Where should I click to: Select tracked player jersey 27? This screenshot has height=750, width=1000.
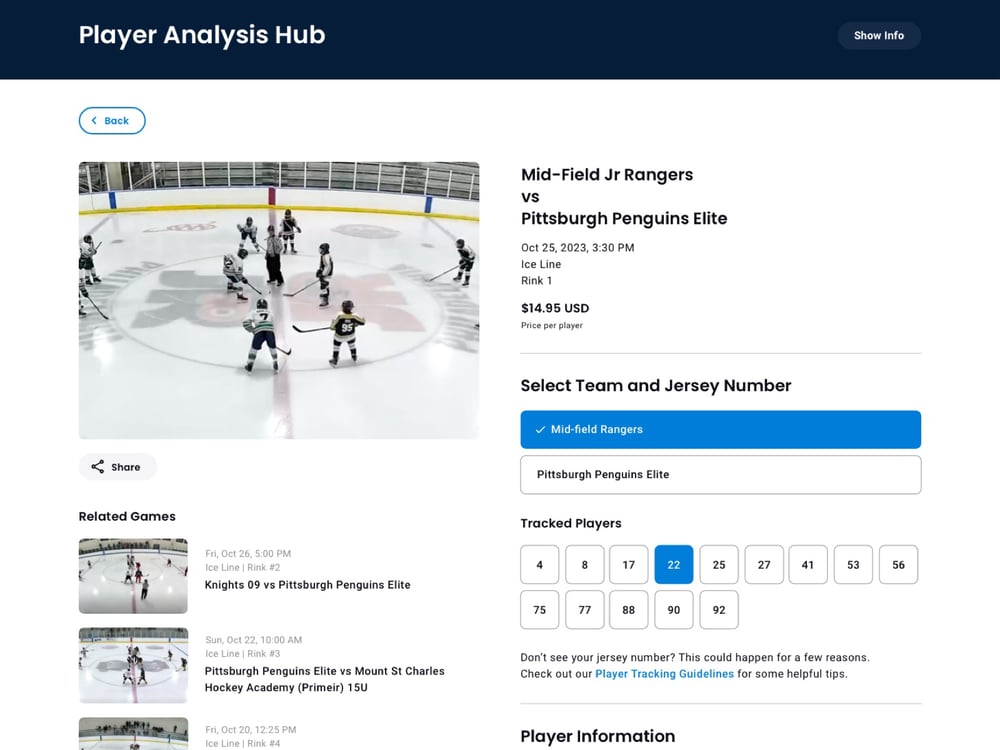click(764, 564)
